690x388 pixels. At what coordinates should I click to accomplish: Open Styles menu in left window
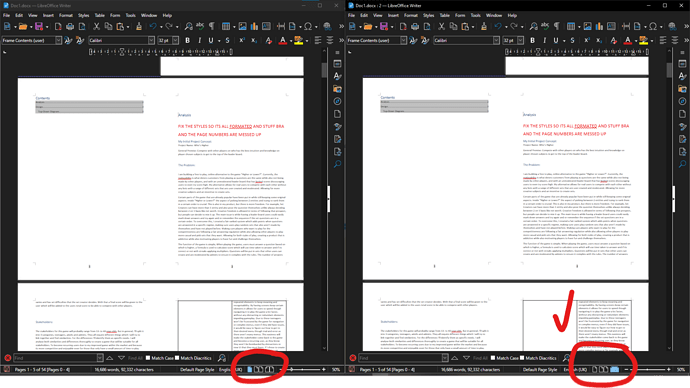(x=84, y=15)
